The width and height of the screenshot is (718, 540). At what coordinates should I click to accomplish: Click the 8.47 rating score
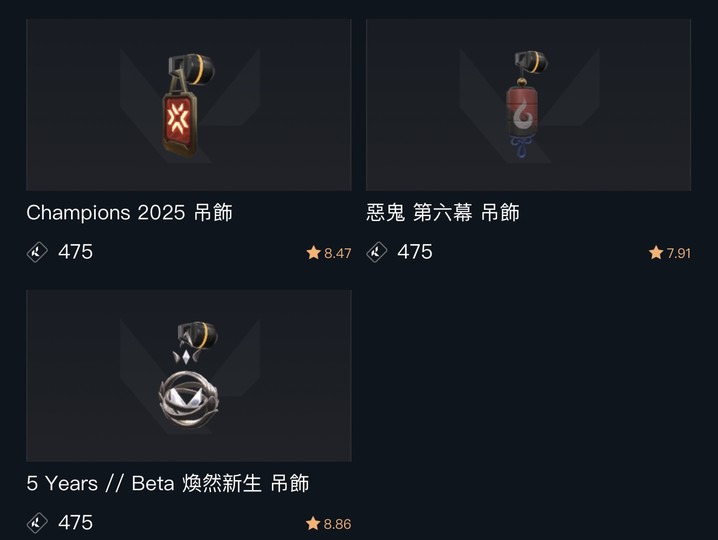[337, 253]
